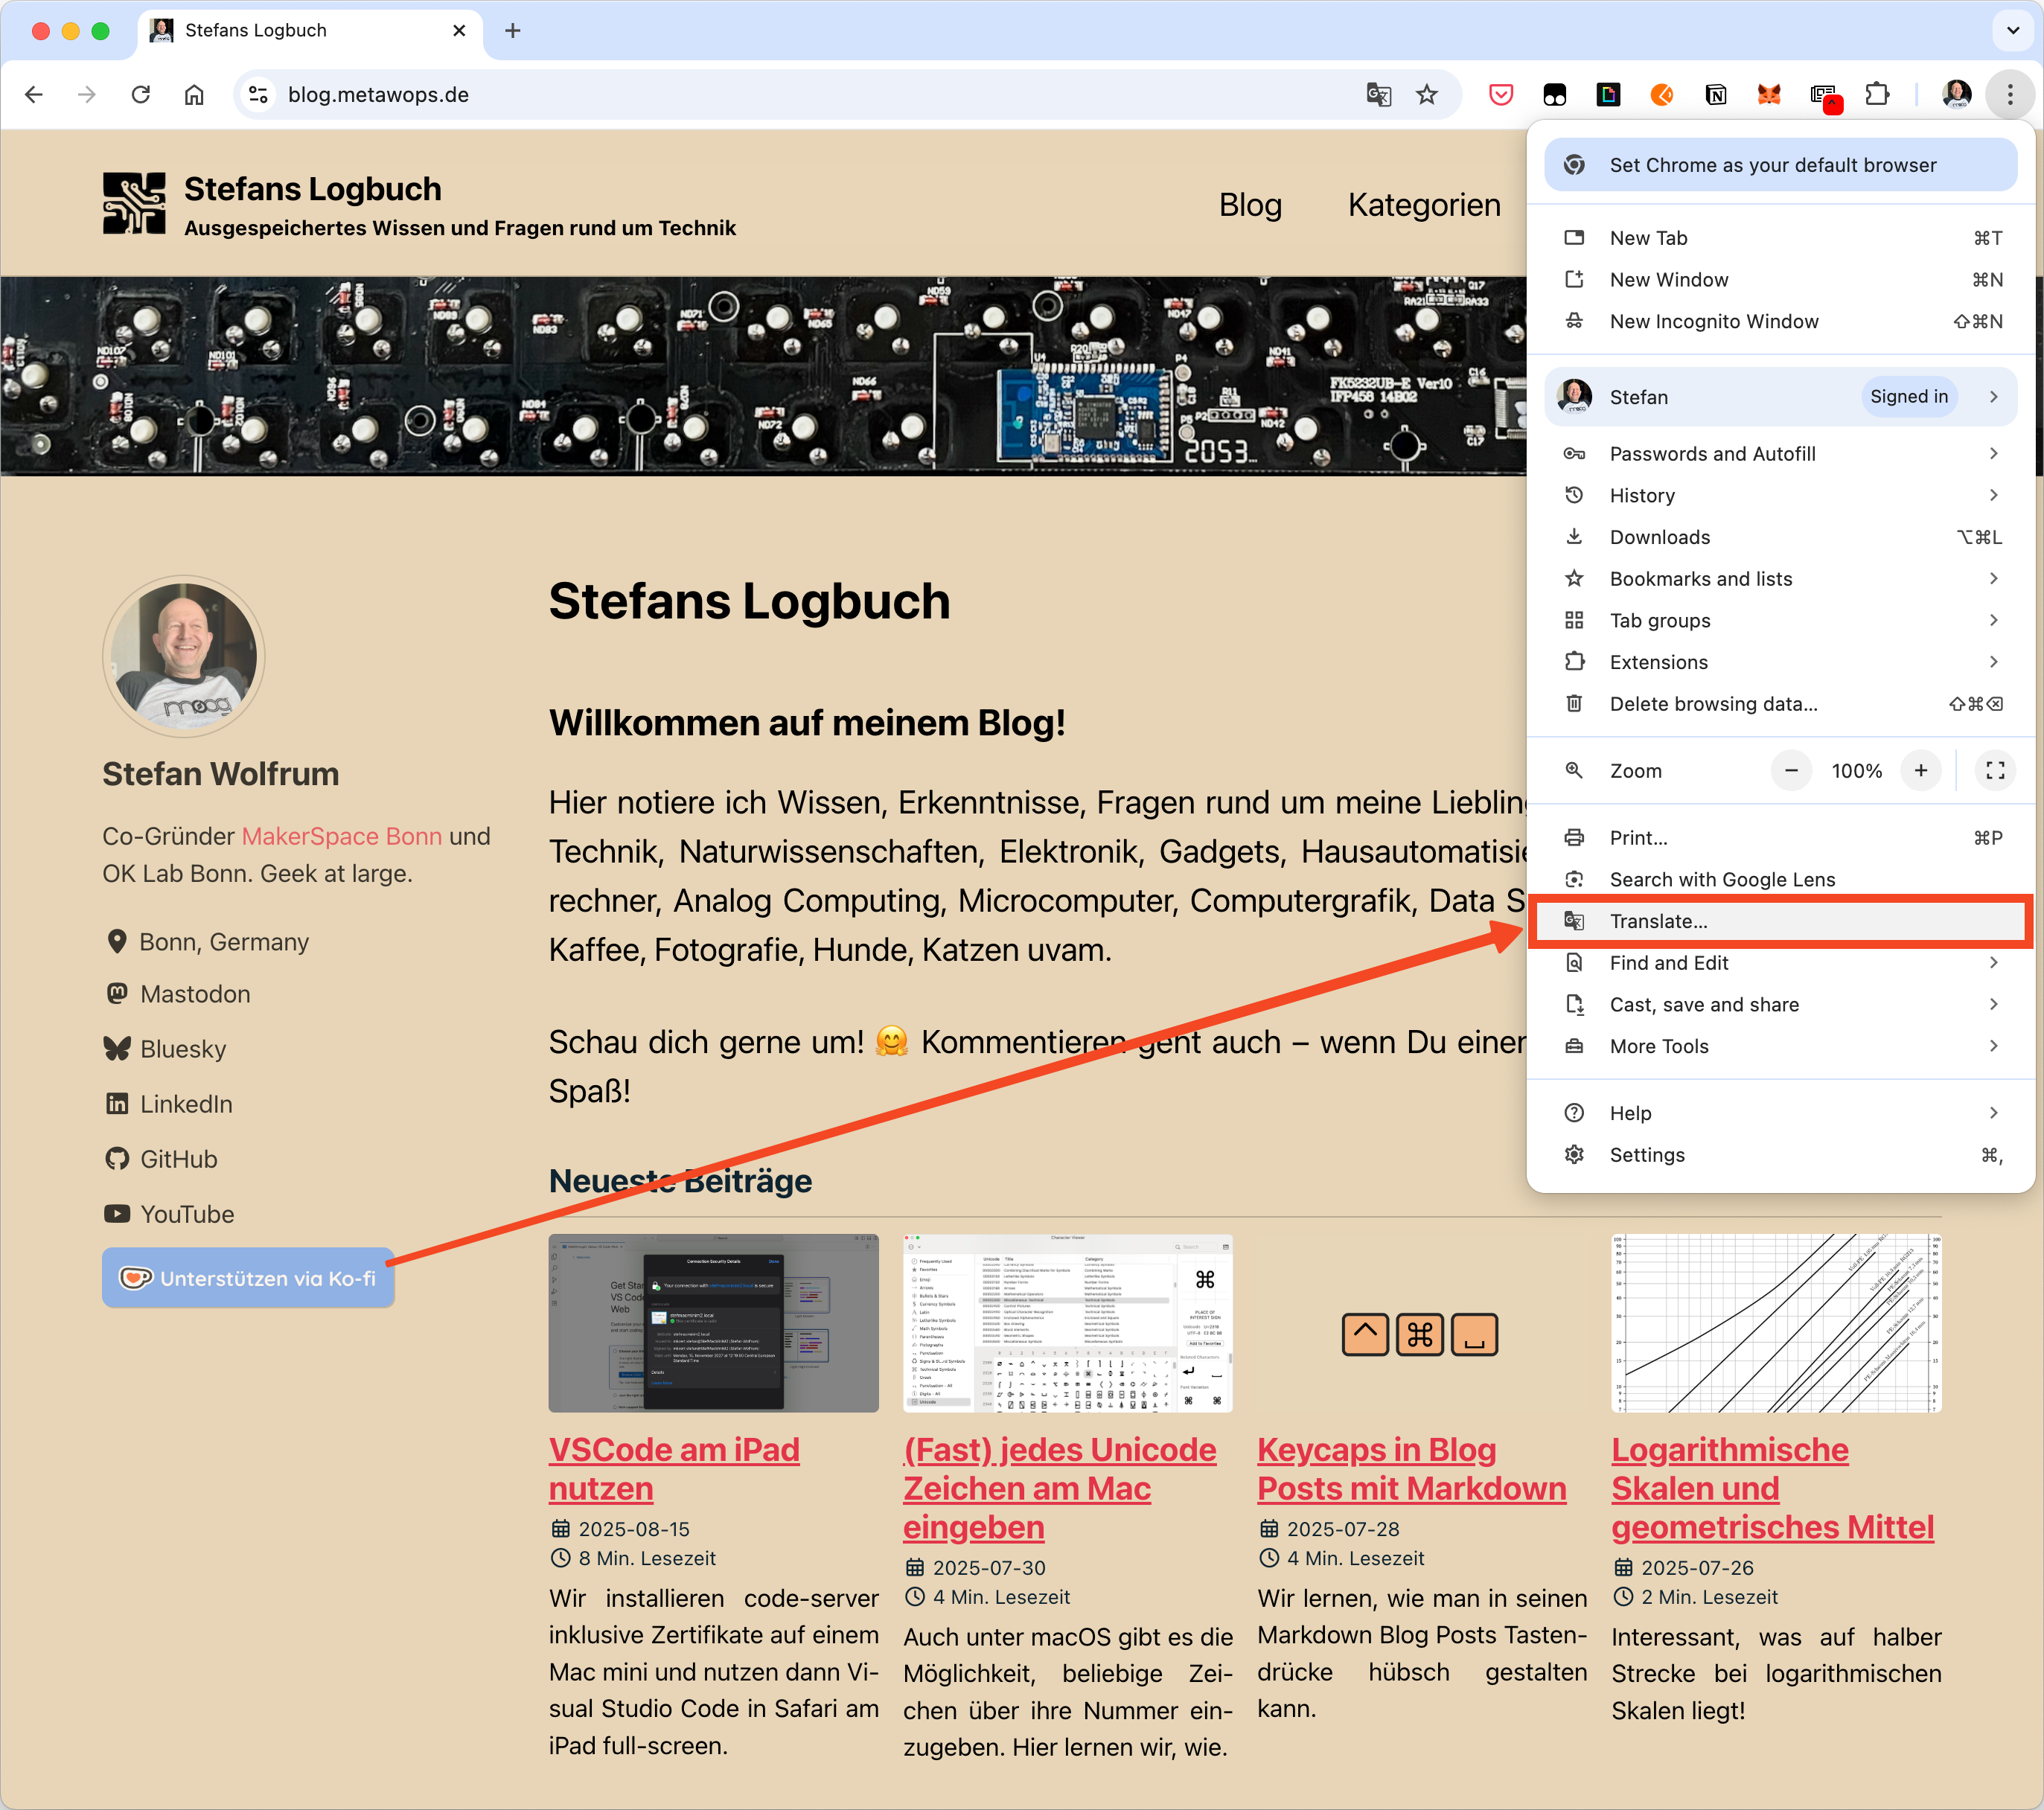Expand More Tools submenu
This screenshot has height=1810, width=2044.
(x=1780, y=1046)
